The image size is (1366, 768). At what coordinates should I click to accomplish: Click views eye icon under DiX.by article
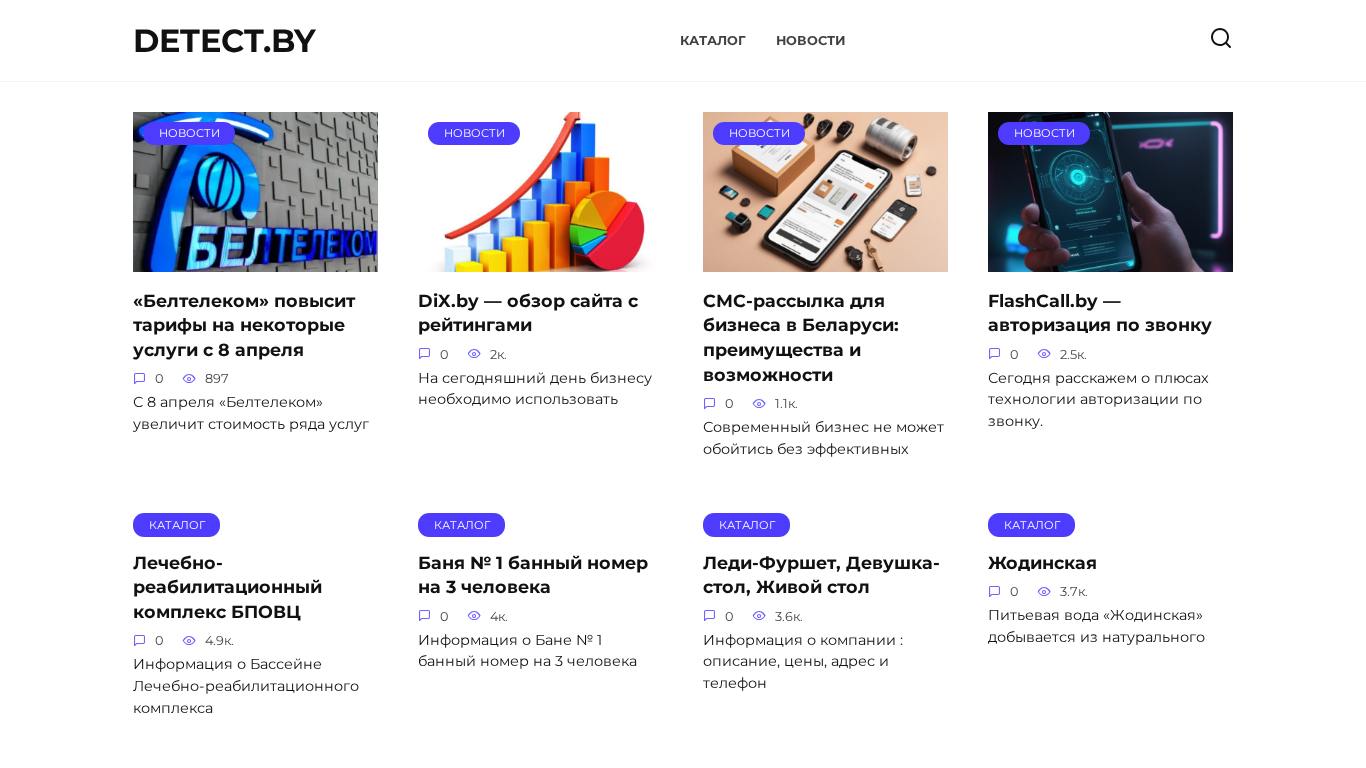474,354
